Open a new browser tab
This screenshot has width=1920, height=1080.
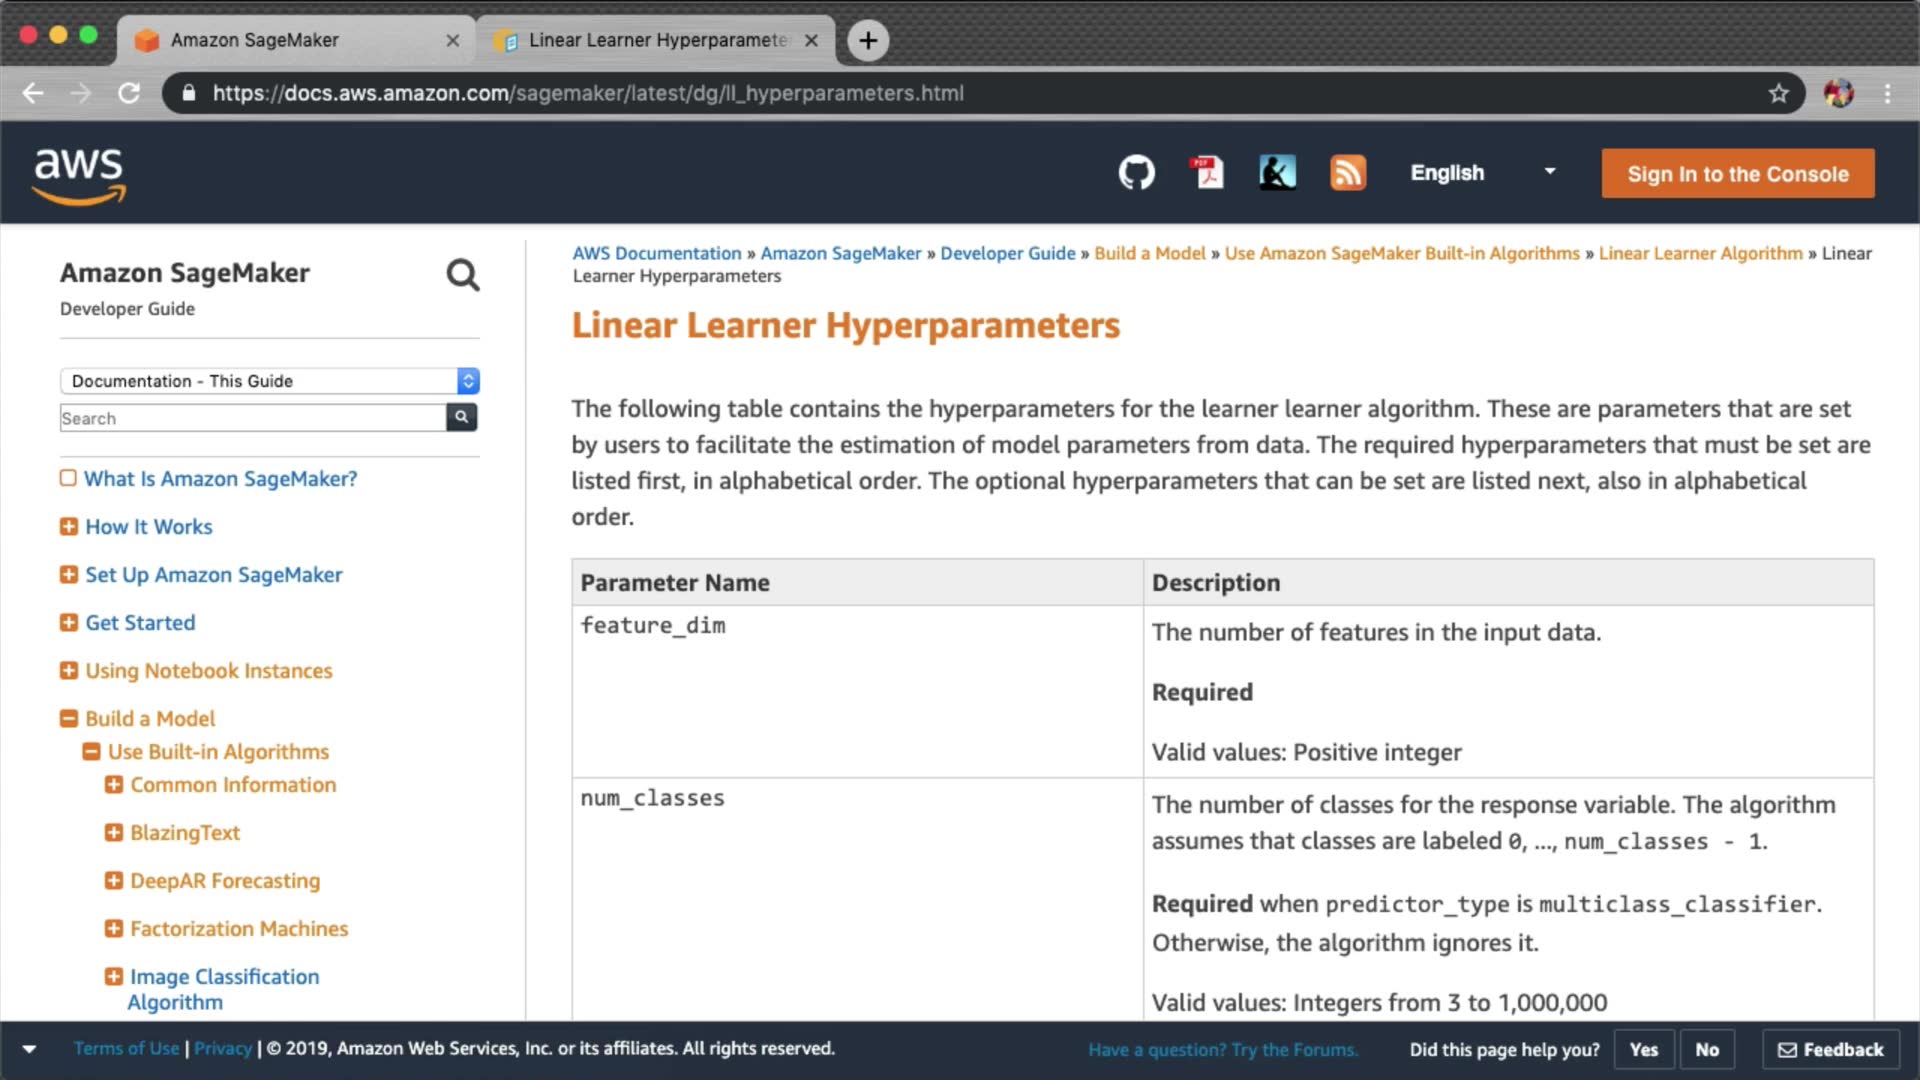(x=868, y=40)
